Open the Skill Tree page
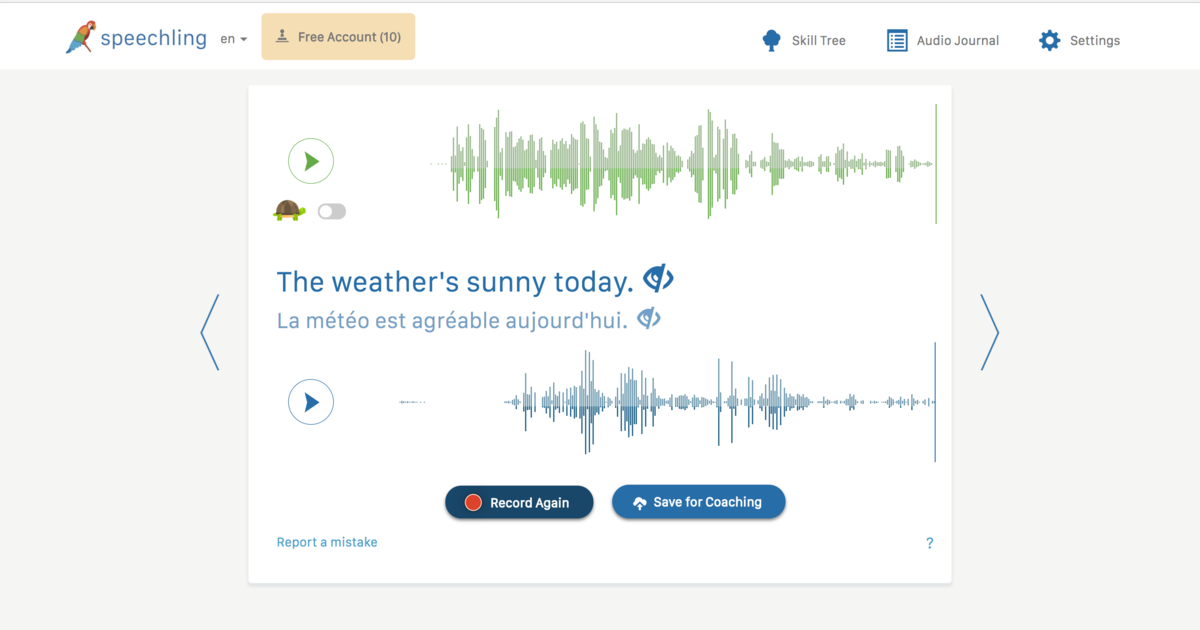 click(804, 41)
